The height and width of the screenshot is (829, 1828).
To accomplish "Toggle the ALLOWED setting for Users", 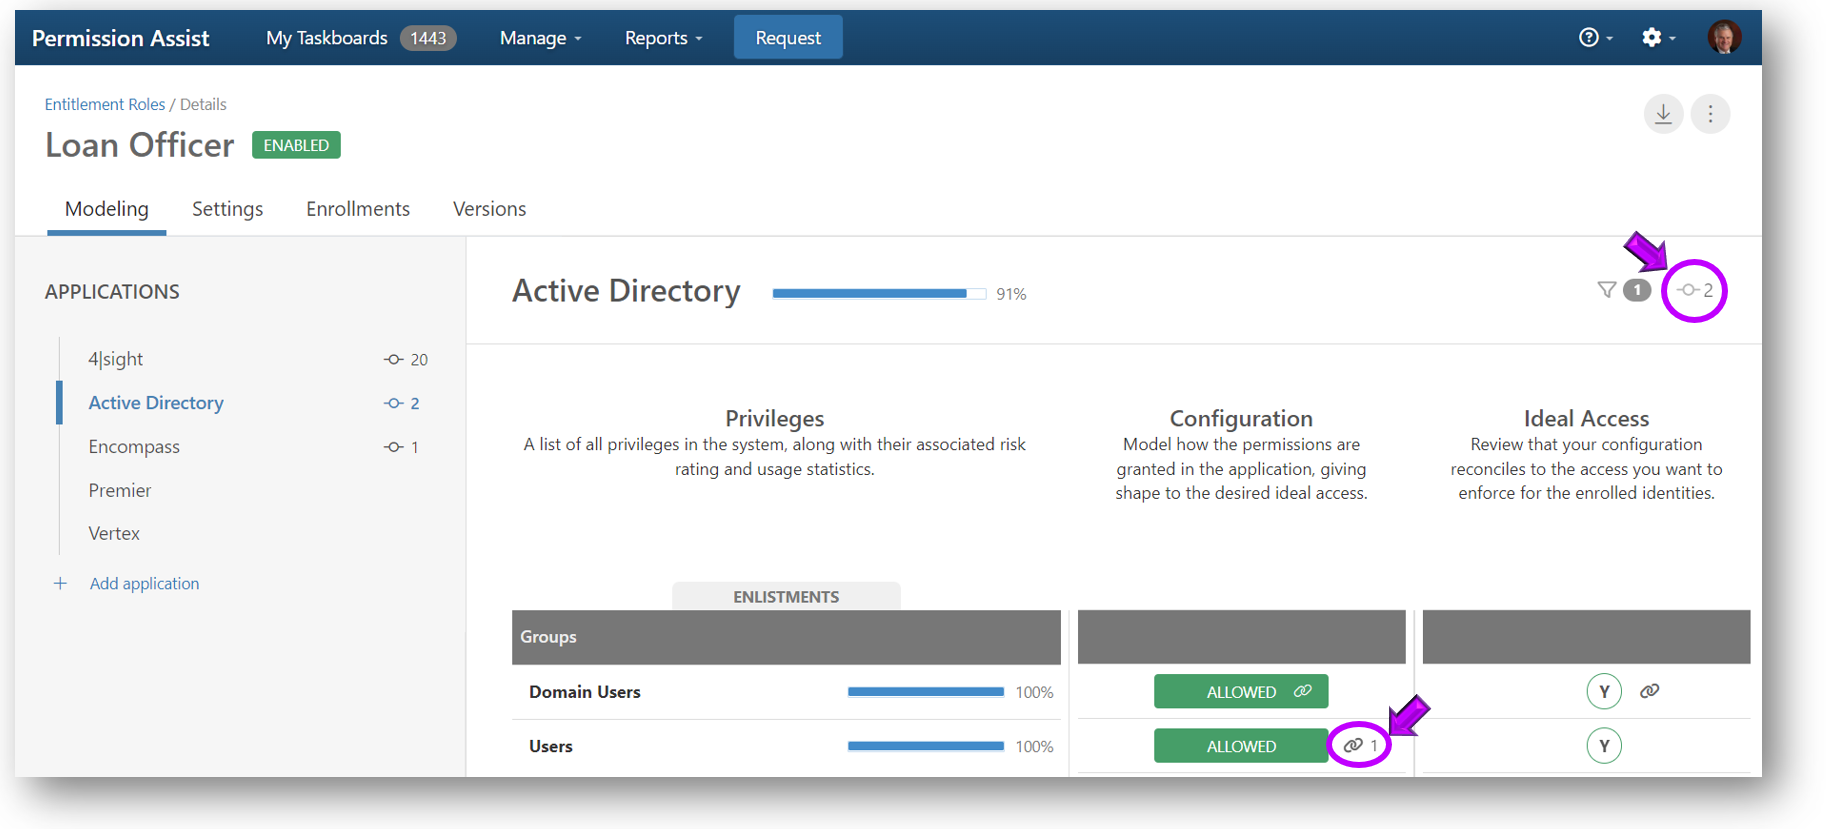I will 1240,746.
